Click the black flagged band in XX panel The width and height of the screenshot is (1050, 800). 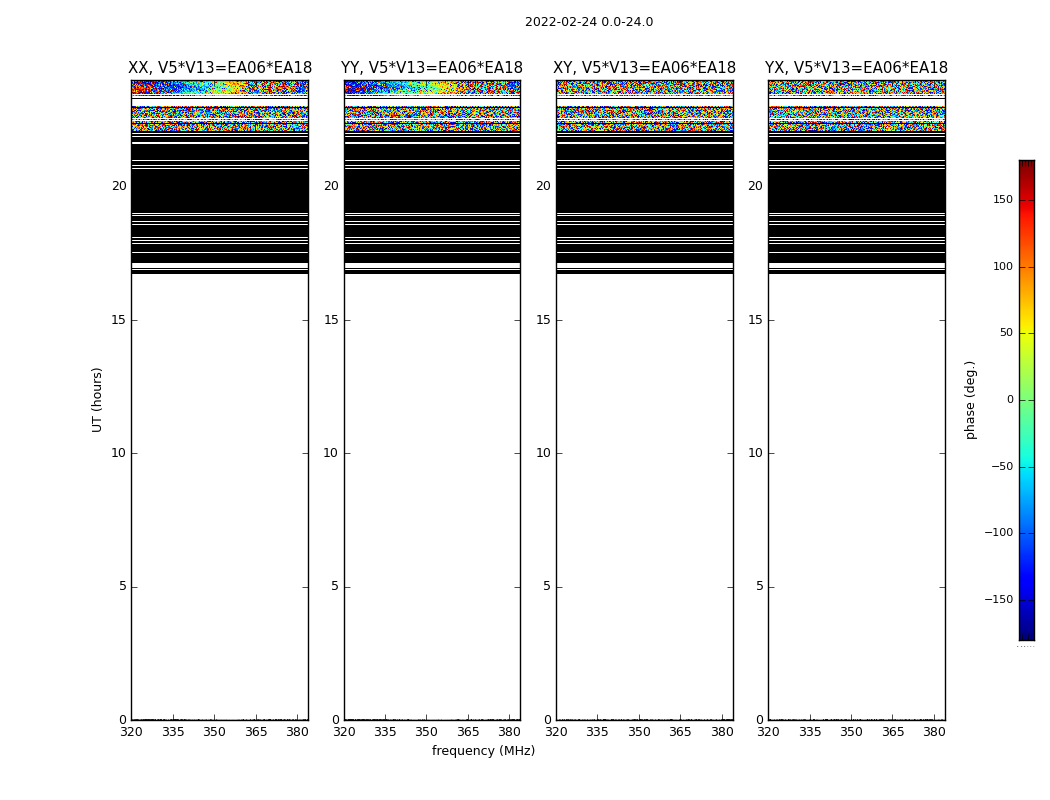219,192
